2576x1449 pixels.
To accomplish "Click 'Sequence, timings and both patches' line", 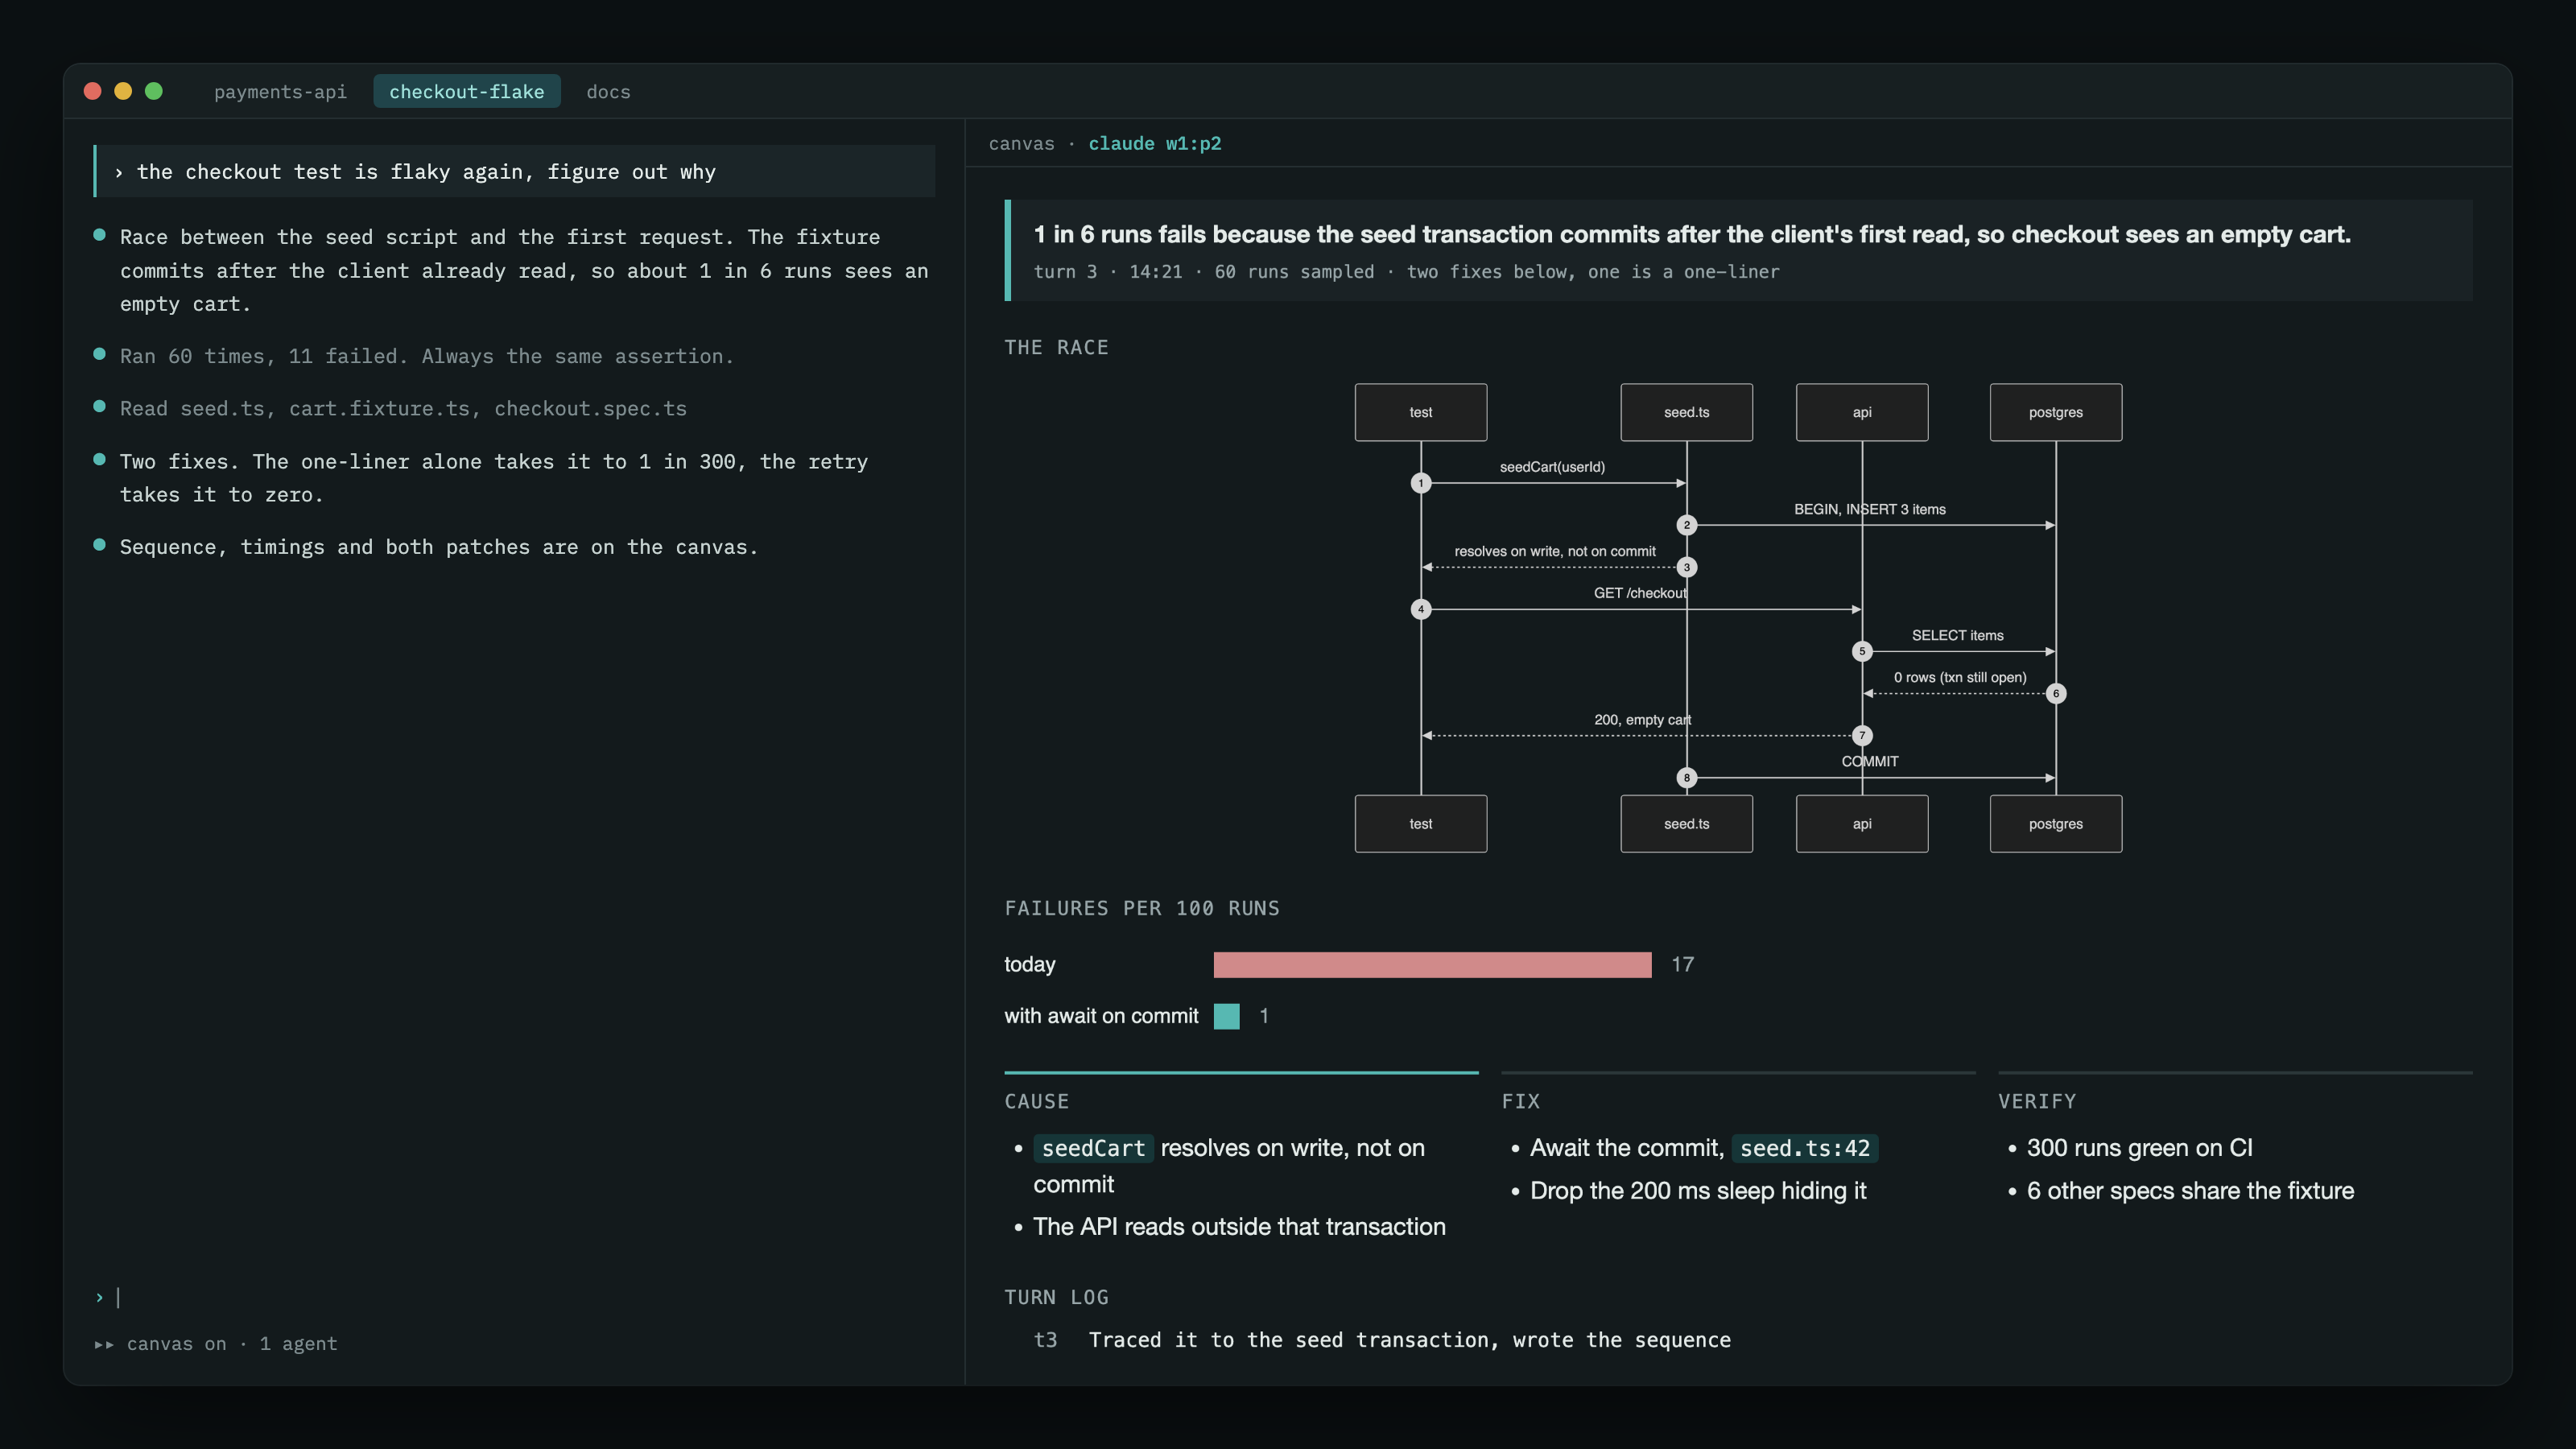I will (x=439, y=547).
